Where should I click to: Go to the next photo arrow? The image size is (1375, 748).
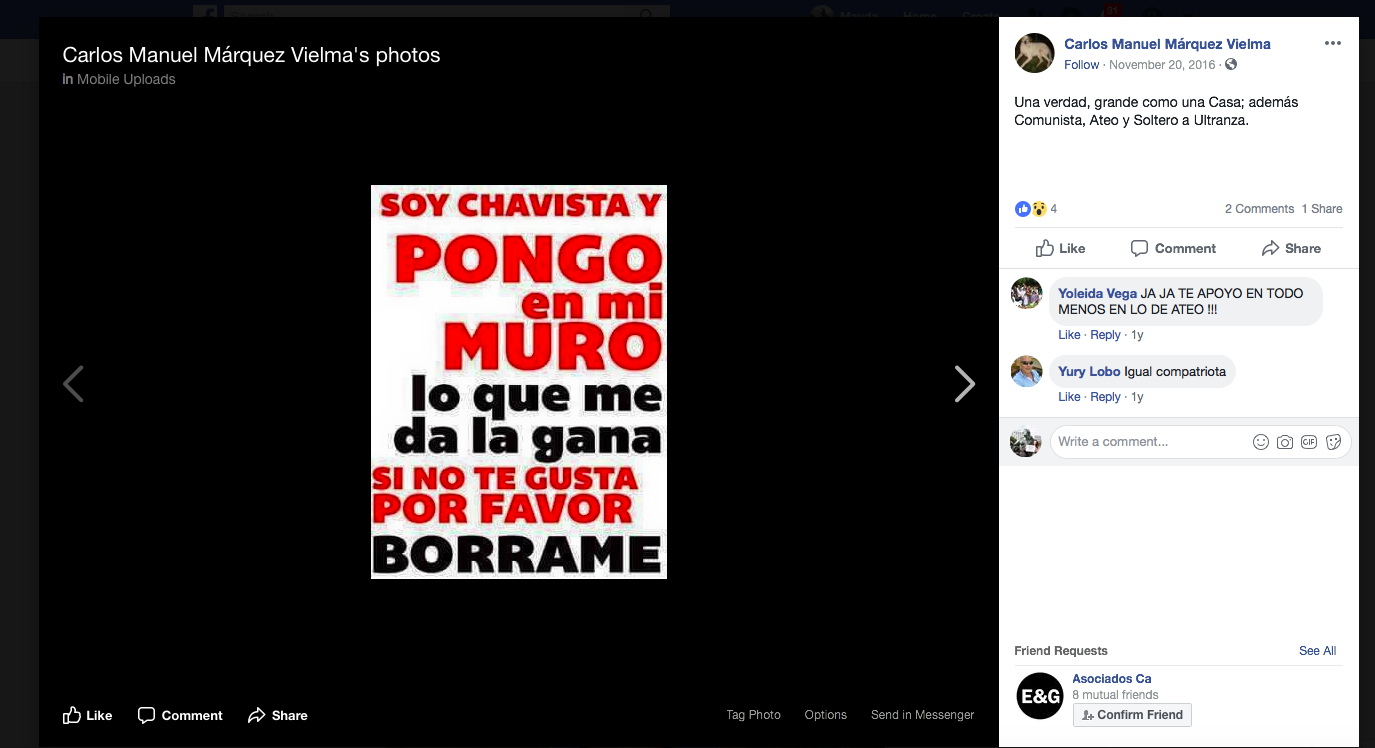964,384
